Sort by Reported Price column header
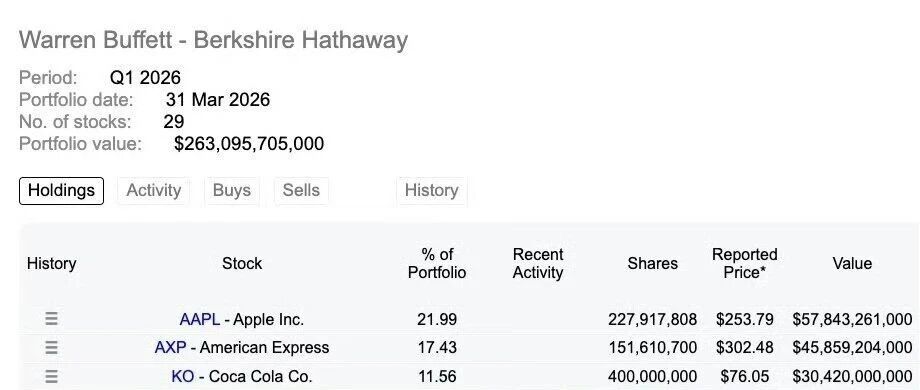Viewport: 920px width, 390px height. (745, 263)
